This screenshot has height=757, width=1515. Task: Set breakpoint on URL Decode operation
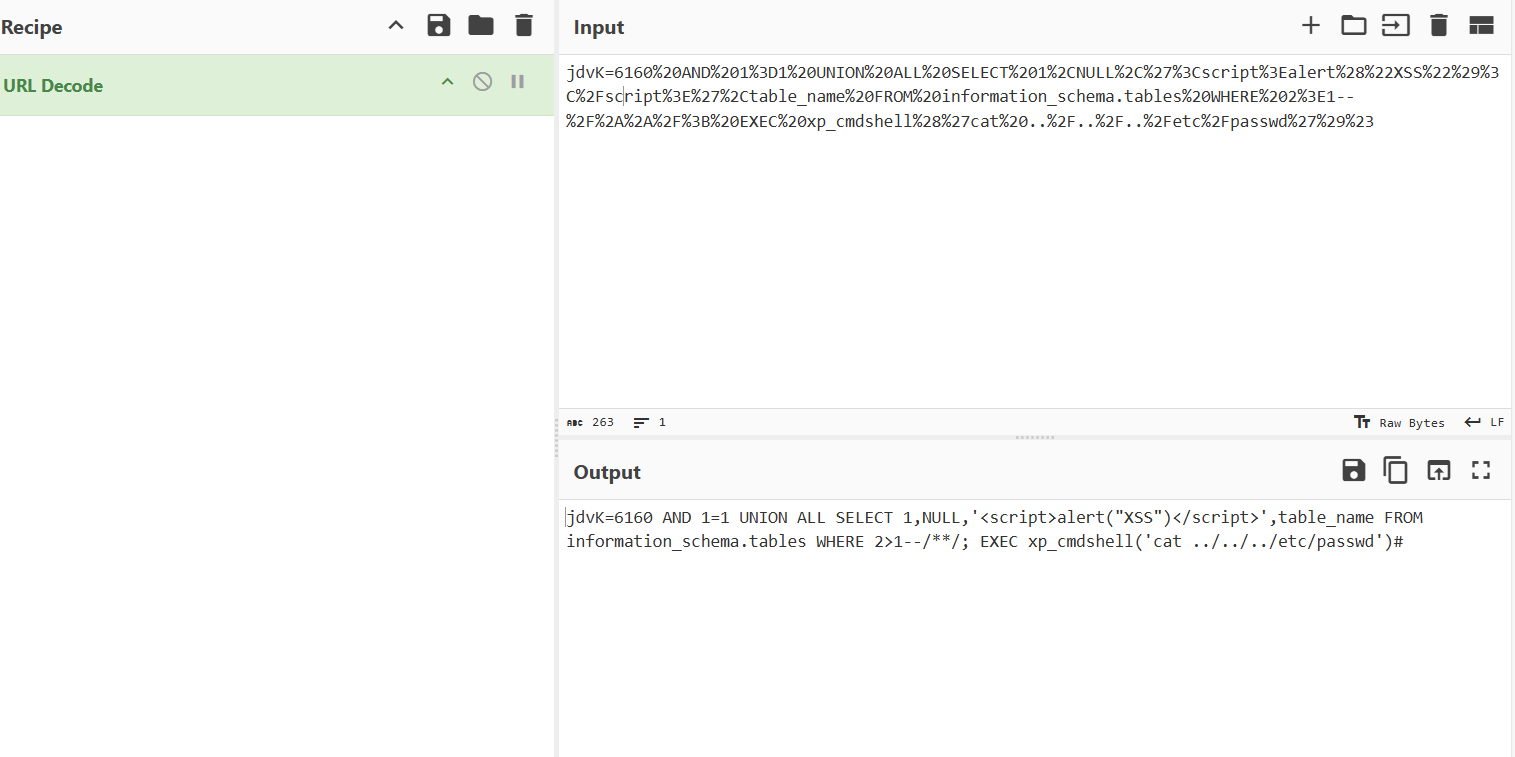tap(517, 82)
